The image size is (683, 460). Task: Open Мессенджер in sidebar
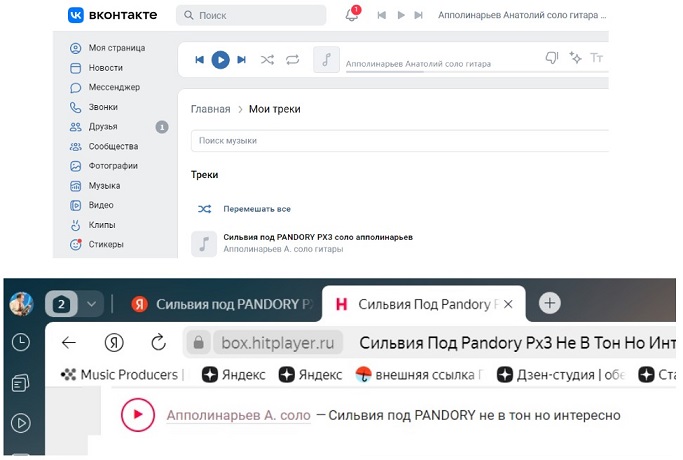(105, 88)
